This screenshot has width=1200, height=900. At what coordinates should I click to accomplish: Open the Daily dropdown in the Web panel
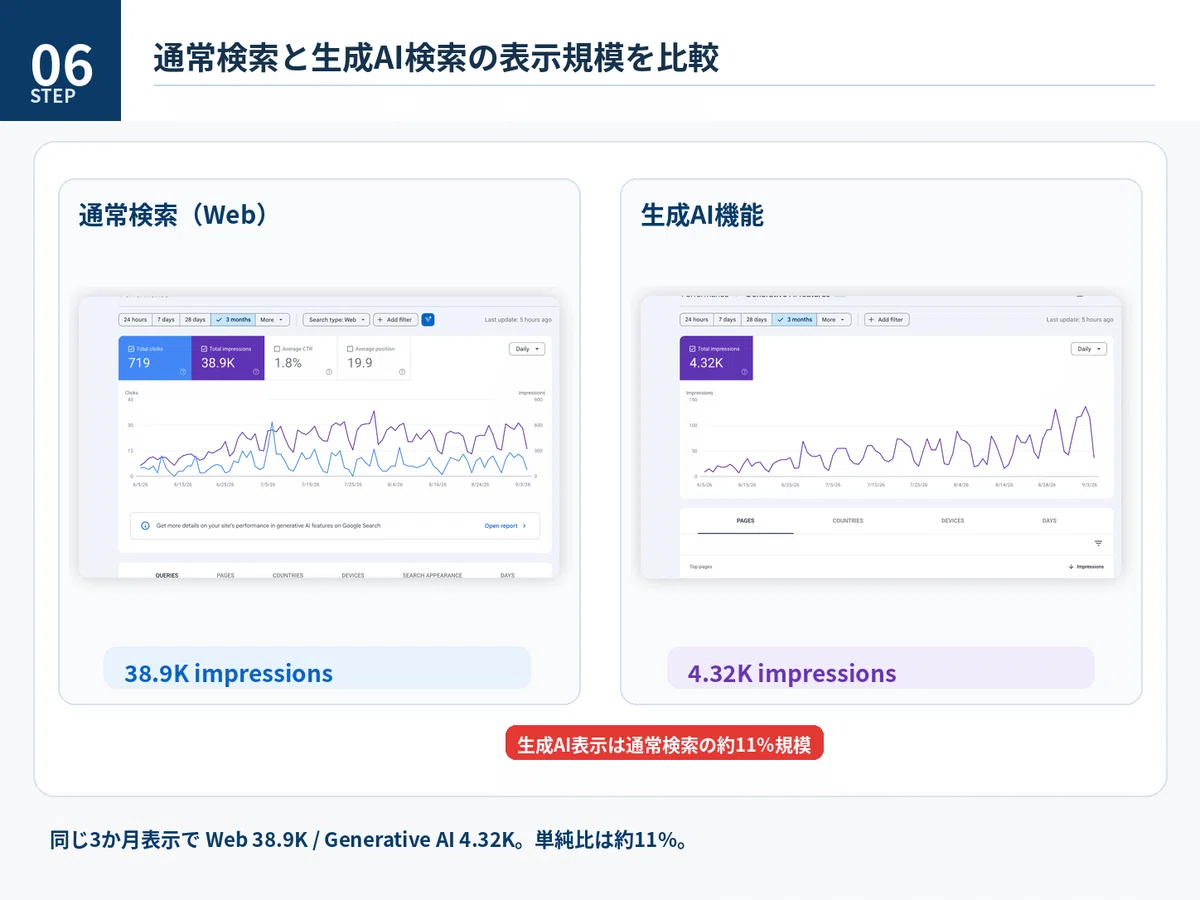pyautogui.click(x=527, y=349)
